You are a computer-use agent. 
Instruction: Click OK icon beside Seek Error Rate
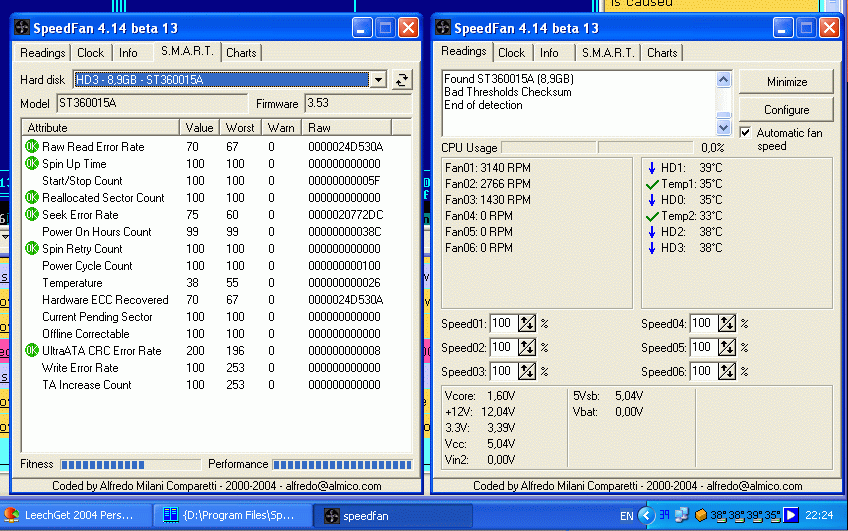point(32,214)
